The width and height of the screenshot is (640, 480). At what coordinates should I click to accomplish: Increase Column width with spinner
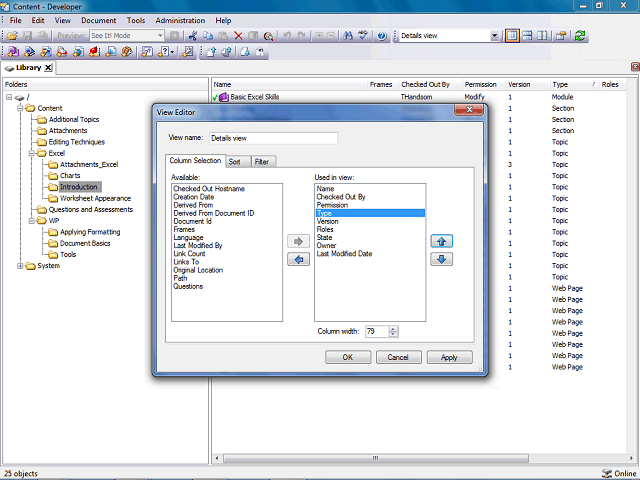pyautogui.click(x=393, y=329)
